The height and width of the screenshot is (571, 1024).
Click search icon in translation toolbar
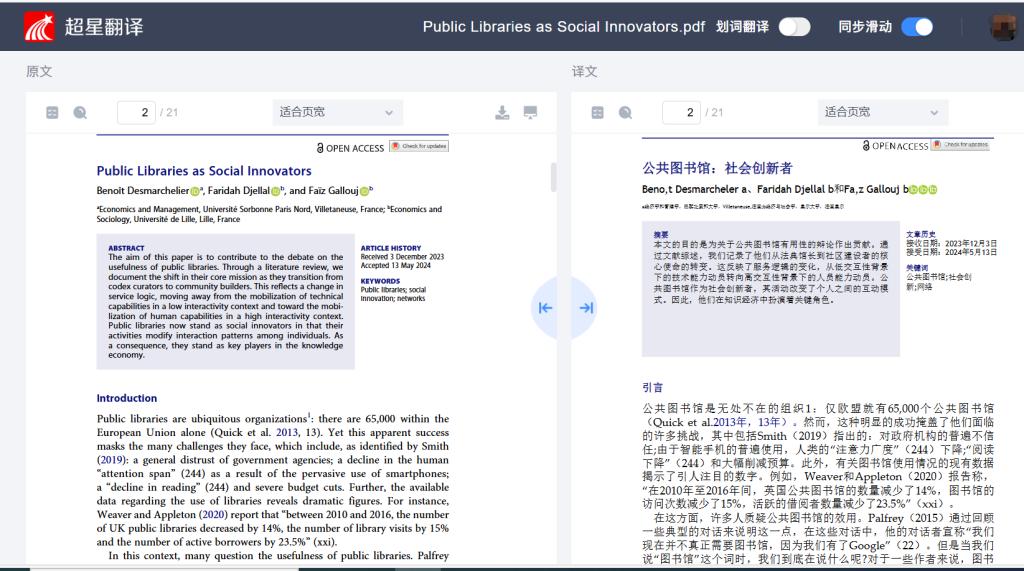(x=625, y=113)
